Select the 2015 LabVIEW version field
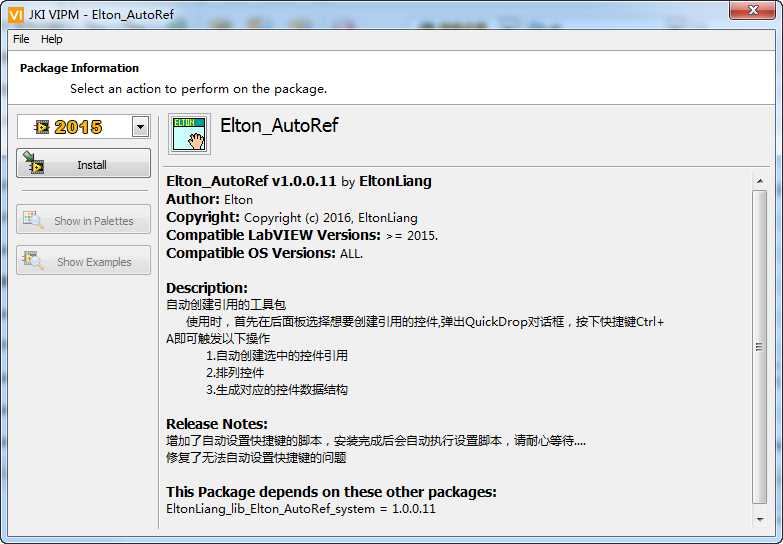This screenshot has width=783, height=544. pos(75,127)
